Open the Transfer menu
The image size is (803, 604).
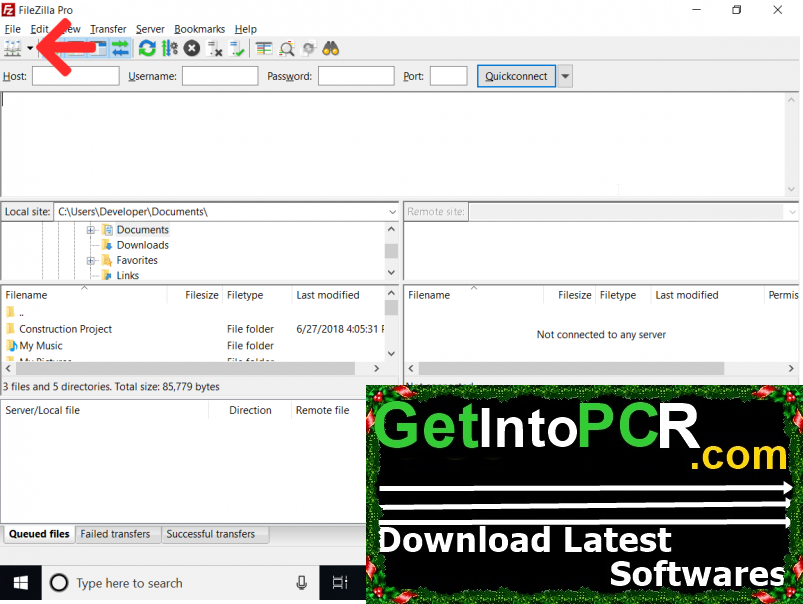[x=108, y=29]
